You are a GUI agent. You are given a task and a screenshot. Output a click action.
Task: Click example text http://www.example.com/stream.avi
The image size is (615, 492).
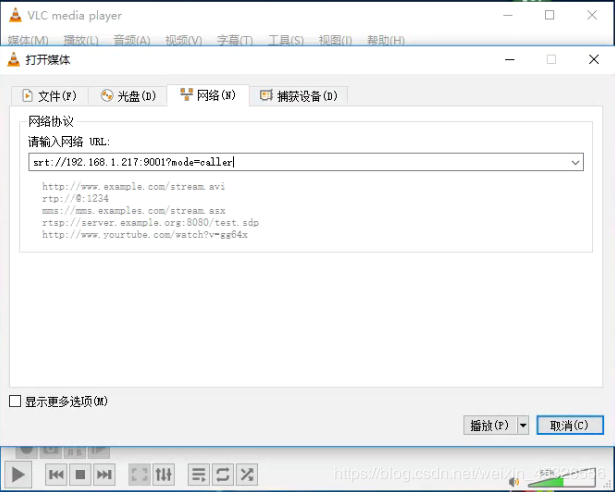click(x=133, y=186)
